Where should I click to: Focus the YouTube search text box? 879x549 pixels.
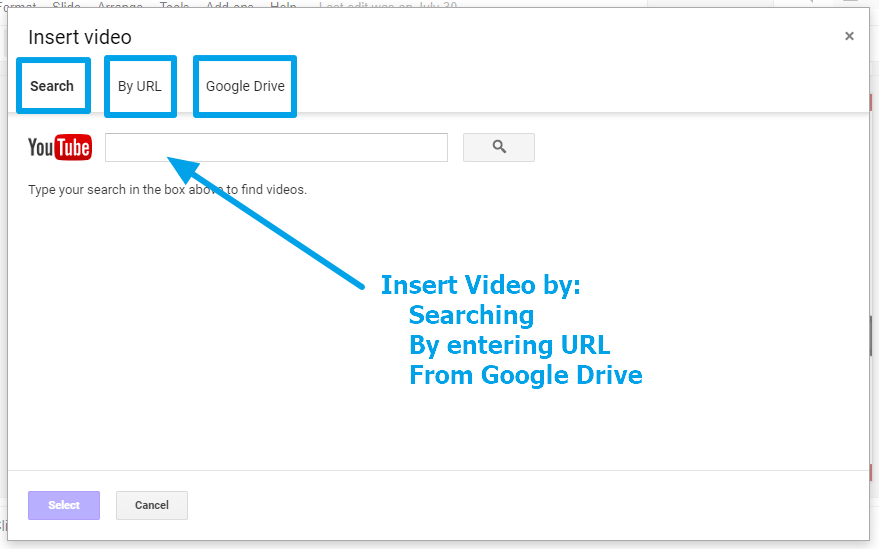pos(276,147)
